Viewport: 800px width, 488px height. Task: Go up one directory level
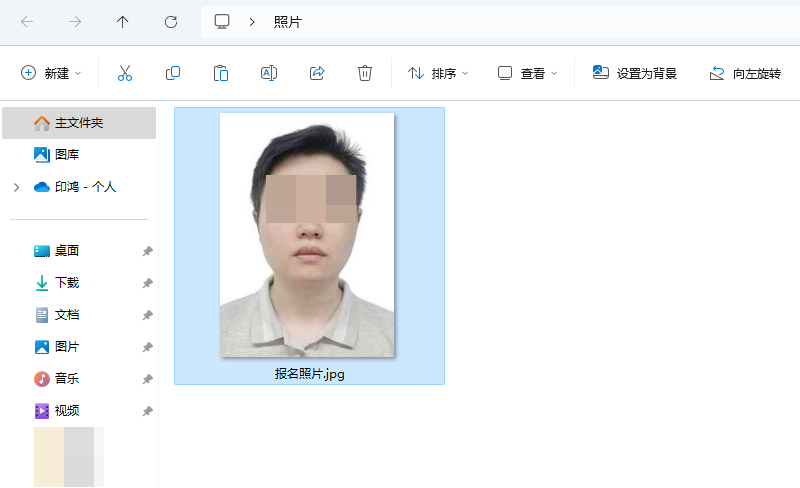pos(123,22)
